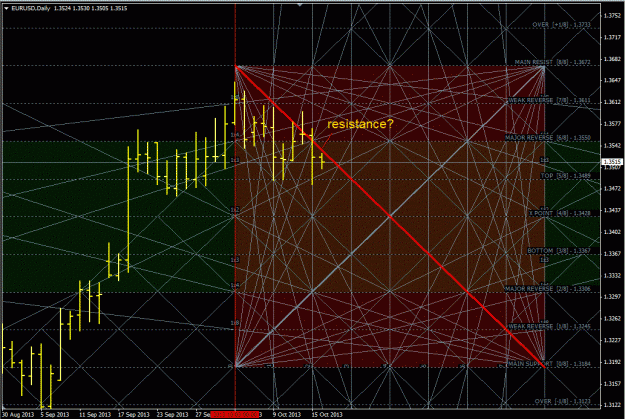Screen dimensions: 625x419
Task: Click price scale value 1.3332
Action: (x=612, y=276)
